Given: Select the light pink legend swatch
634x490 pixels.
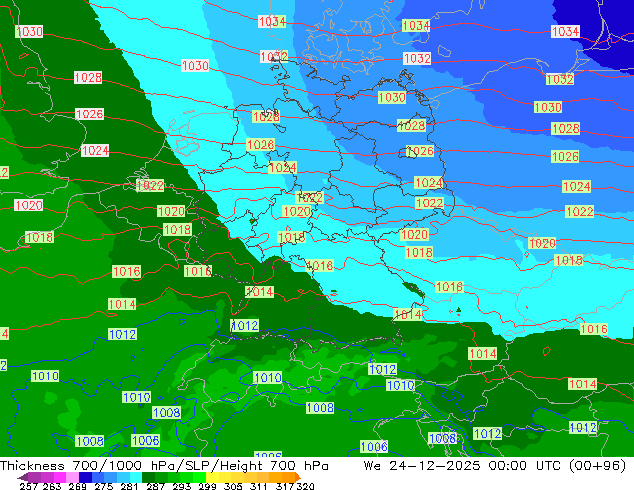Looking at the screenshot, I should point(72,477).
